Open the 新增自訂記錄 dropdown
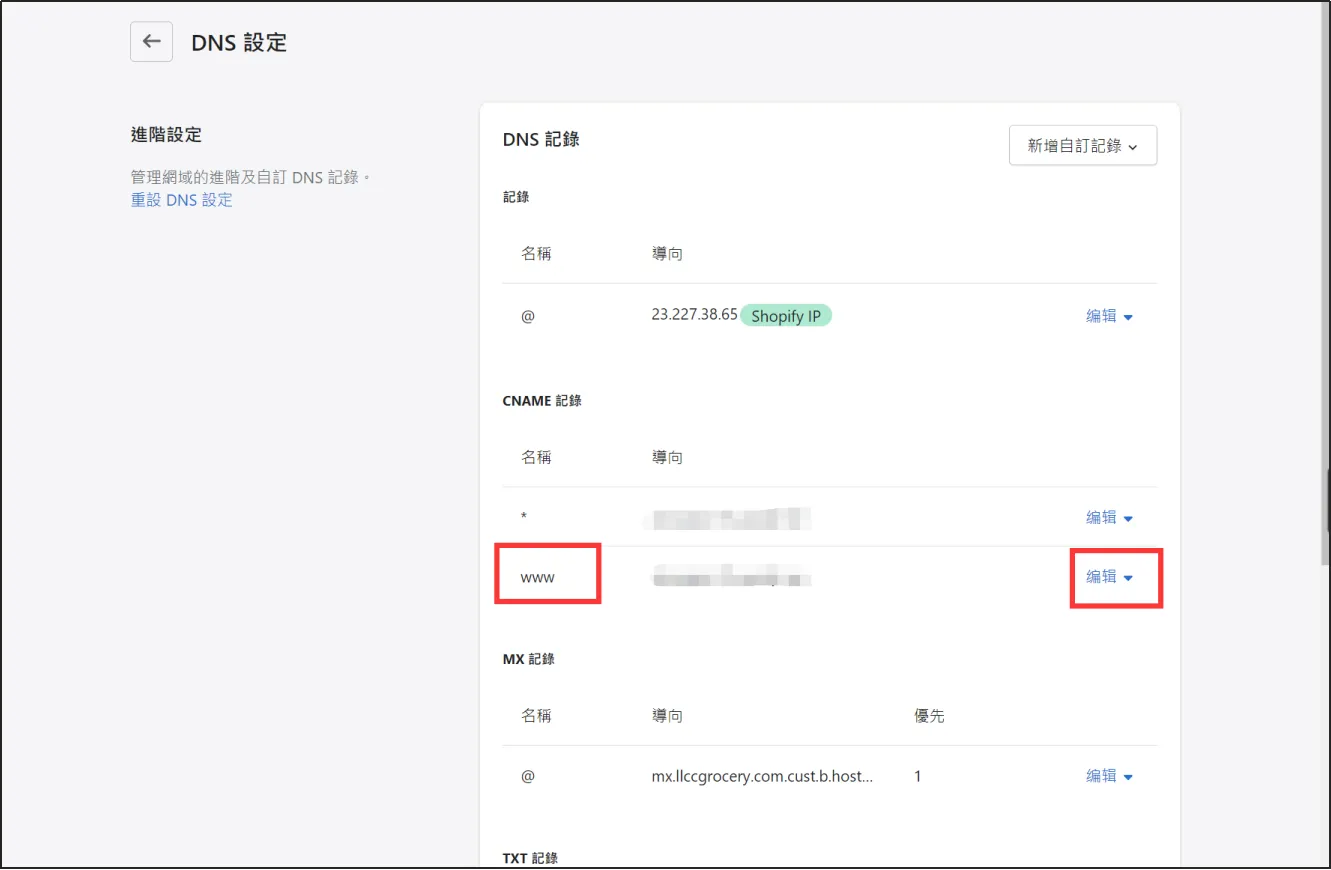The width and height of the screenshot is (1331, 870). point(1082,146)
